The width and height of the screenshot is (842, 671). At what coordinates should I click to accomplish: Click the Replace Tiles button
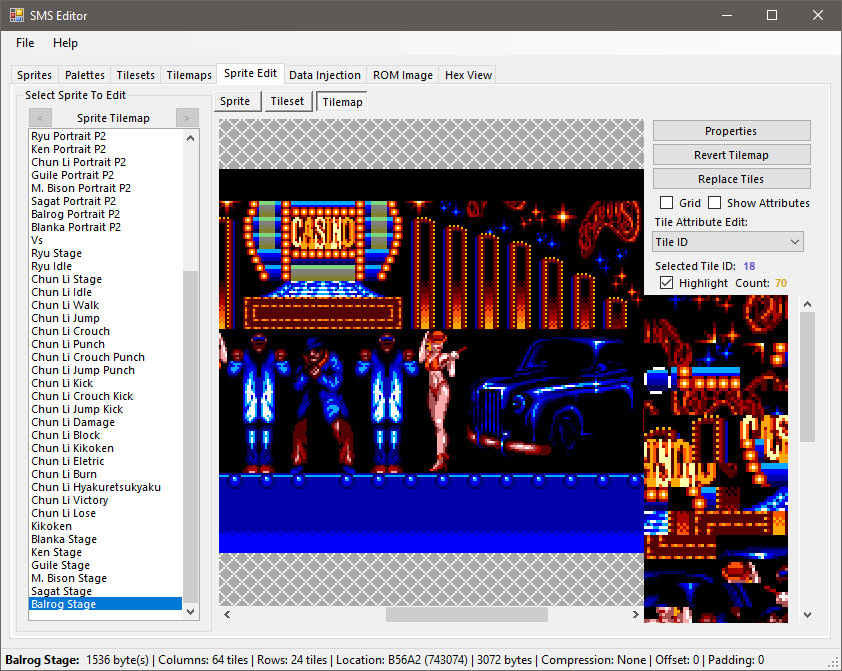coord(731,179)
